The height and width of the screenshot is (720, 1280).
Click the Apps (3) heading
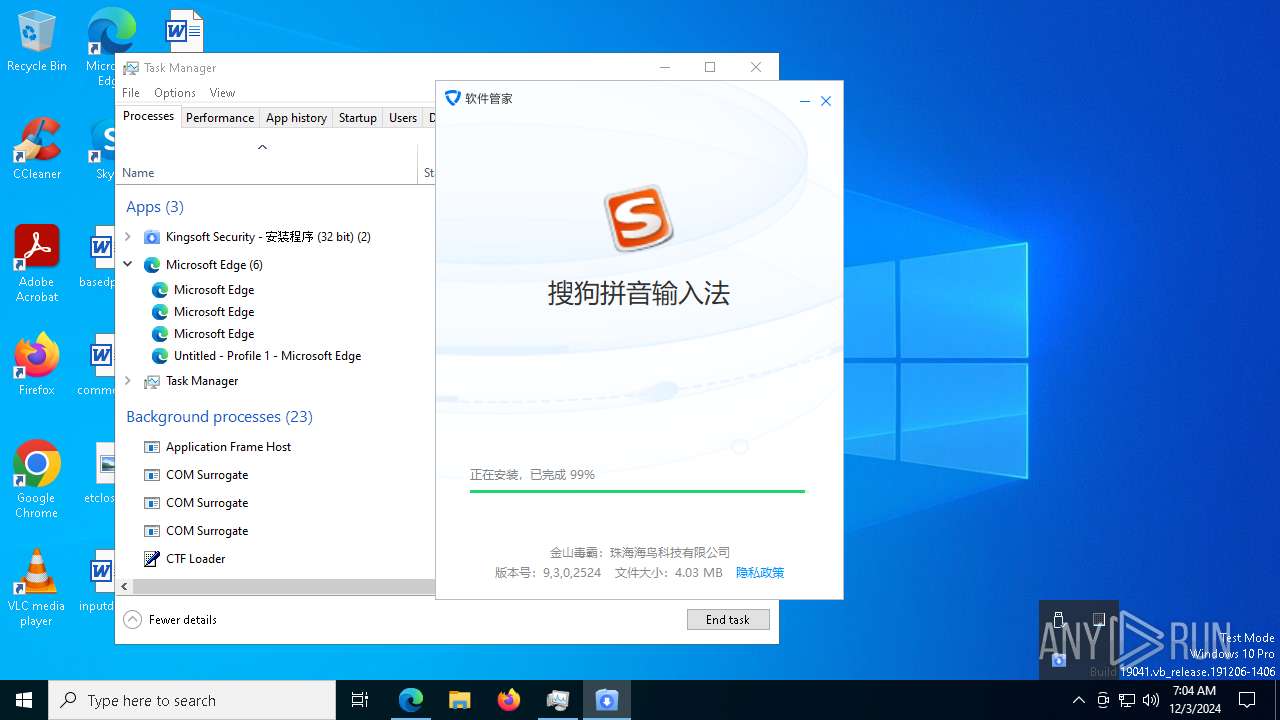(155, 207)
